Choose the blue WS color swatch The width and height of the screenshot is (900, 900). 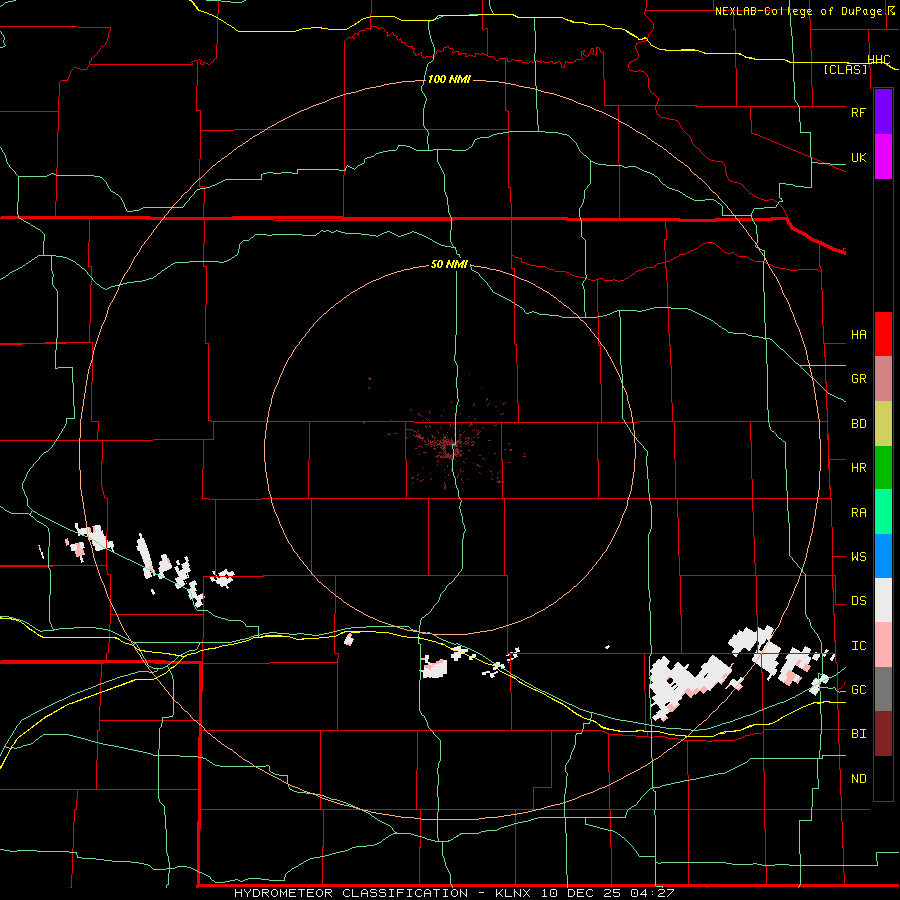[883, 556]
